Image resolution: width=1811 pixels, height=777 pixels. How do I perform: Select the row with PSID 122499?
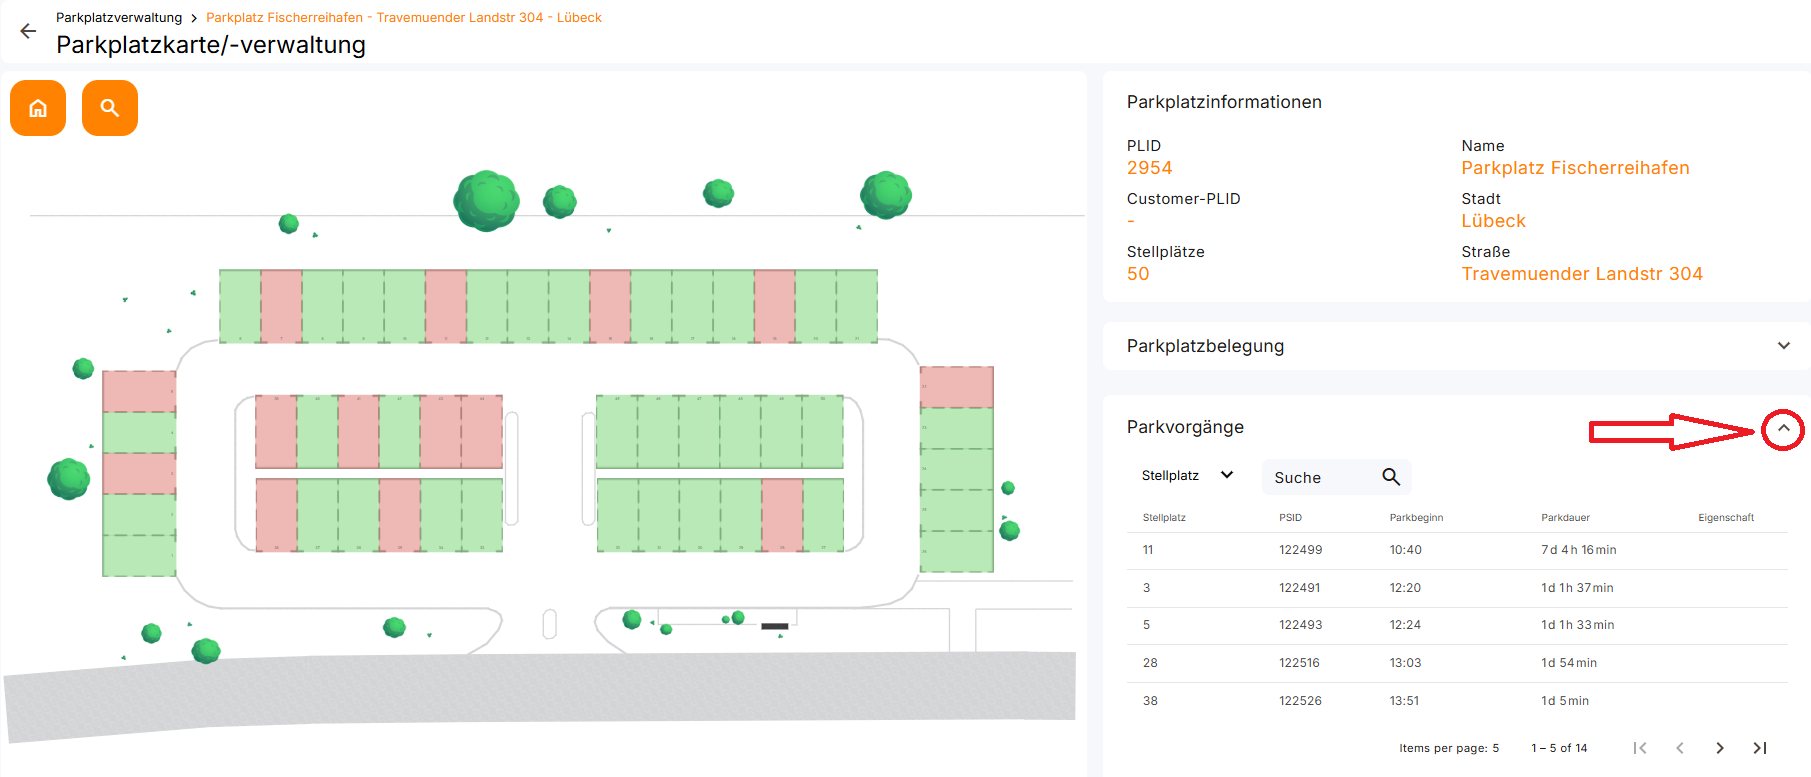(1300, 550)
